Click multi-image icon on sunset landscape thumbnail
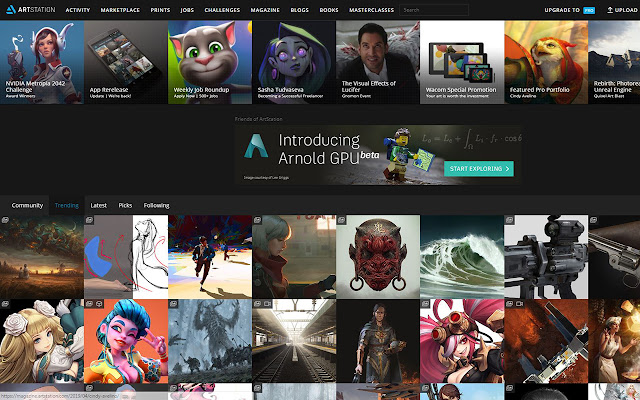640x400 pixels. tap(5, 220)
